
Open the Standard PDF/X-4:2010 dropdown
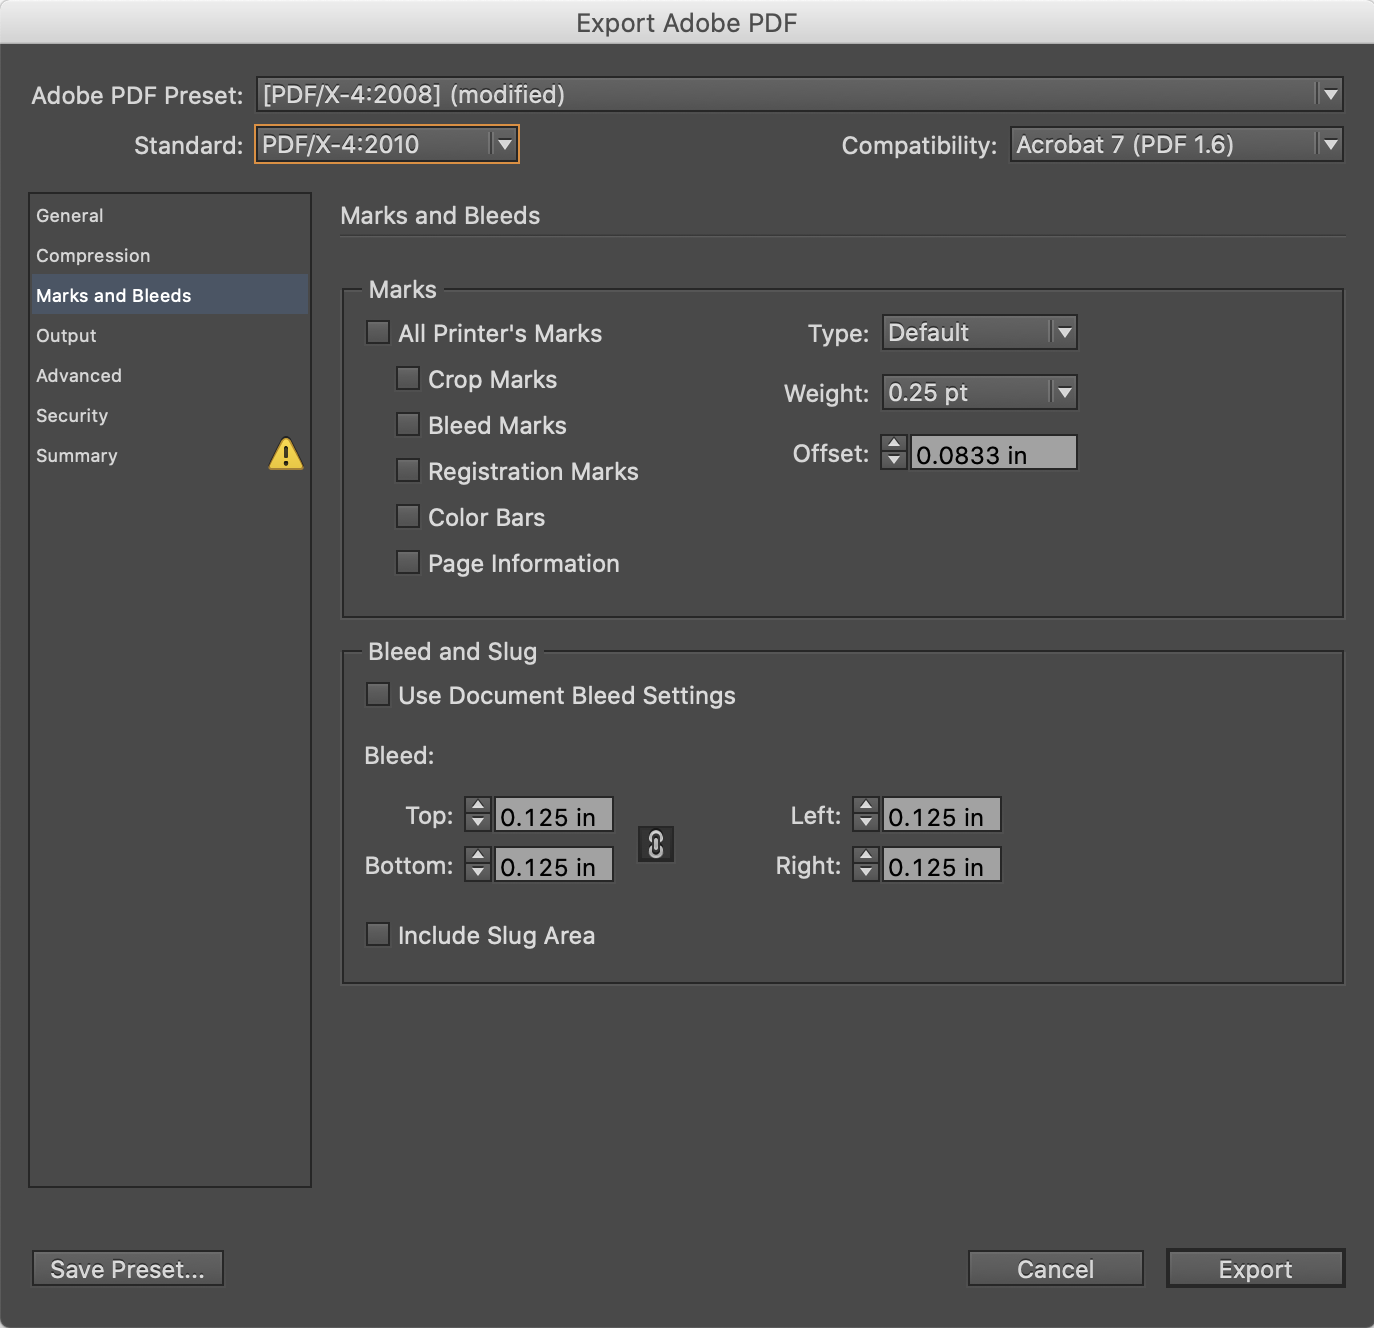click(x=387, y=144)
